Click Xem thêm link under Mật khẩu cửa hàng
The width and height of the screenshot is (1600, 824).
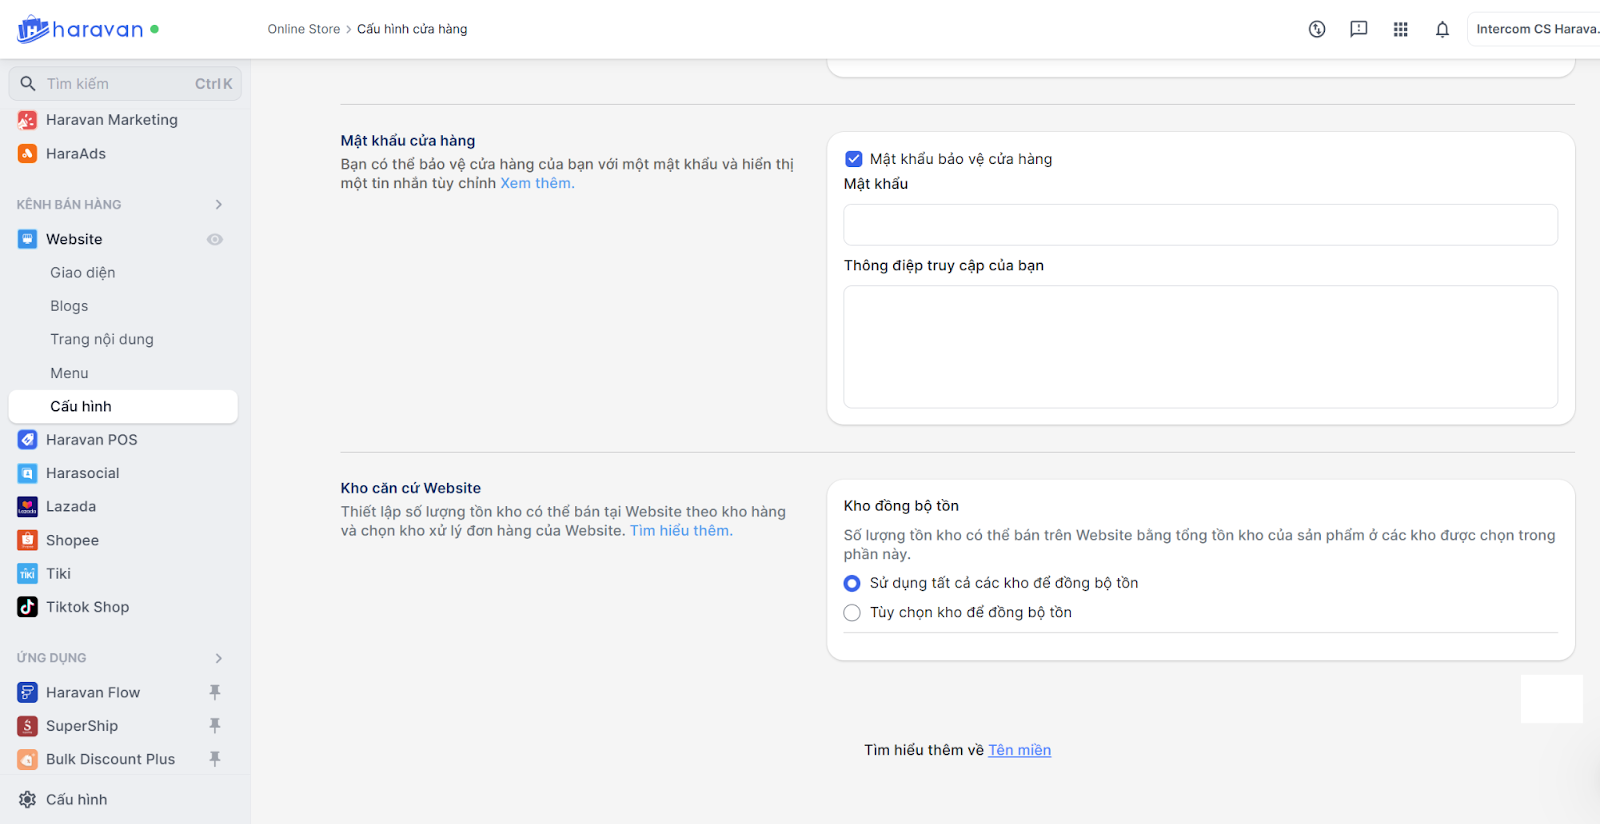pos(537,183)
